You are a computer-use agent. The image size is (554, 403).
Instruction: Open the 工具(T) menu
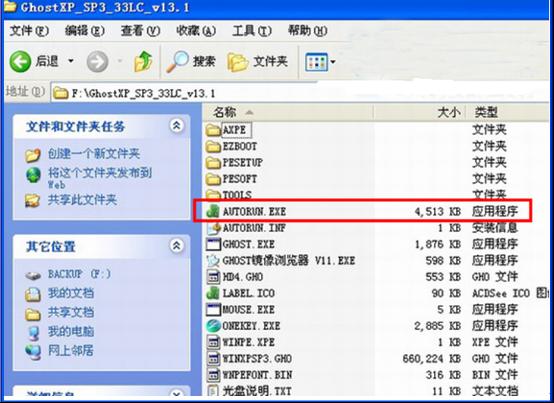(x=252, y=31)
